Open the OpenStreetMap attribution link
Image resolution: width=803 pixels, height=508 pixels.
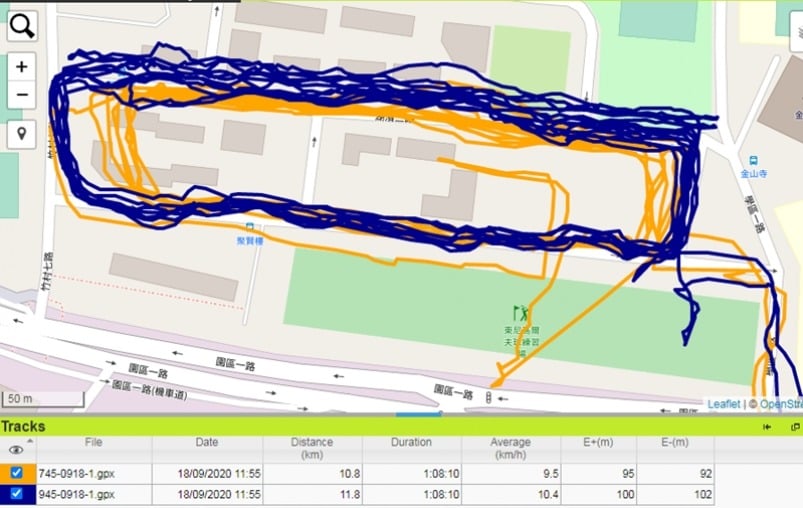781,404
